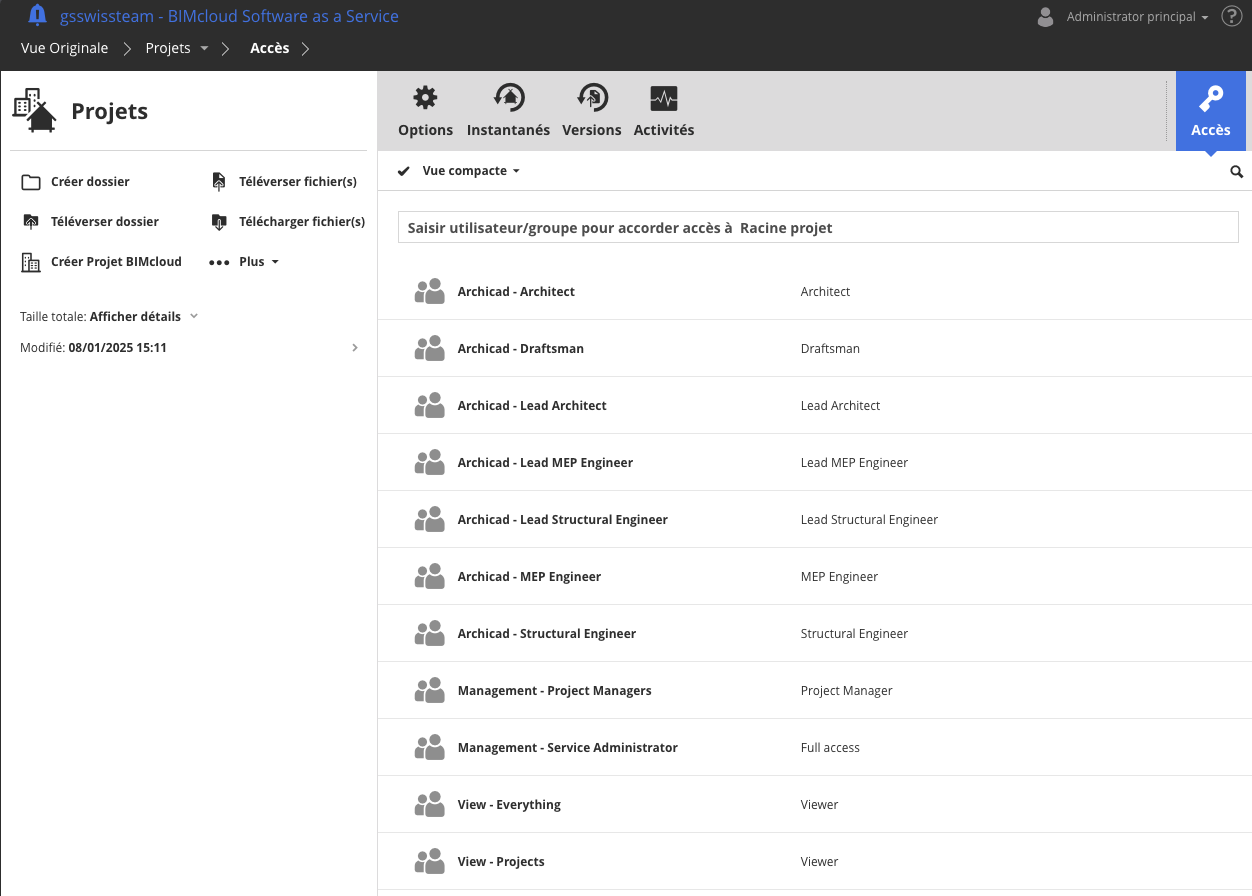Click Téléverser dossier upload icon
The width and height of the screenshot is (1252, 896).
coord(31,222)
